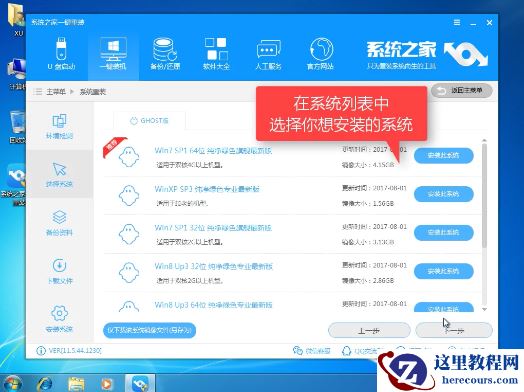The width and height of the screenshot is (524, 392).
Task: Click the 系统之家 brand logo
Action: pyautogui.click(x=427, y=54)
